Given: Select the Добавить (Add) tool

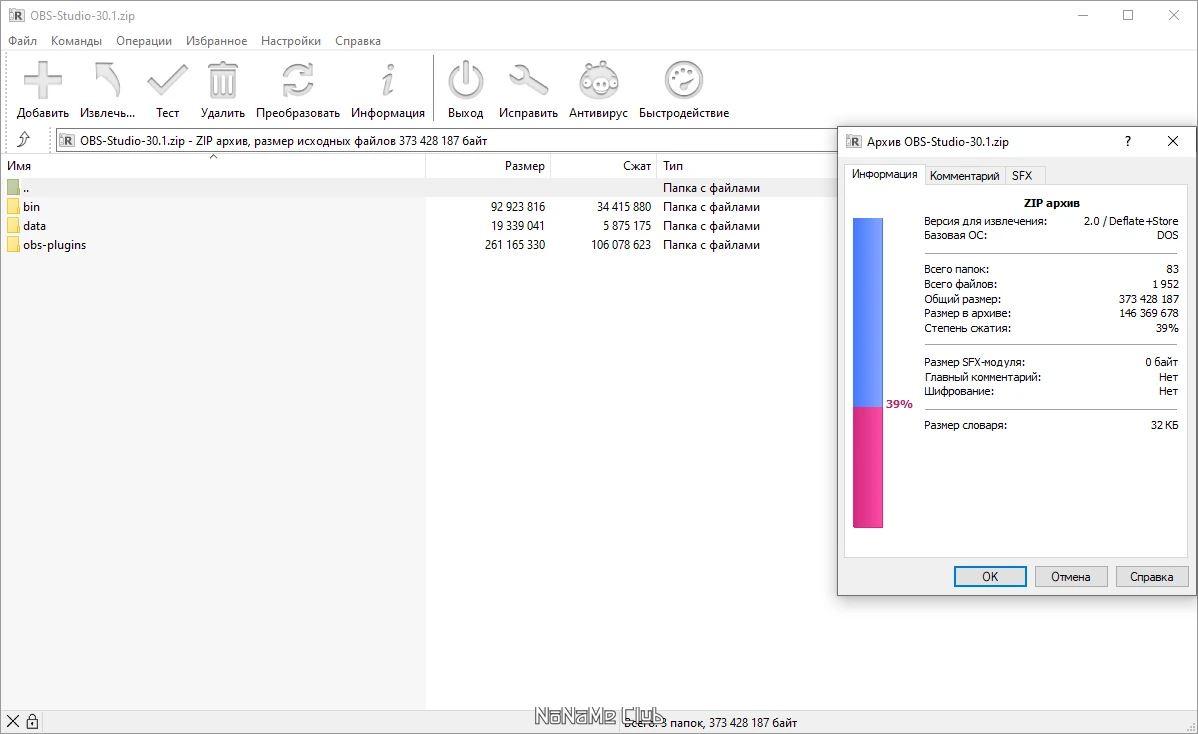Looking at the screenshot, I should pos(42,85).
